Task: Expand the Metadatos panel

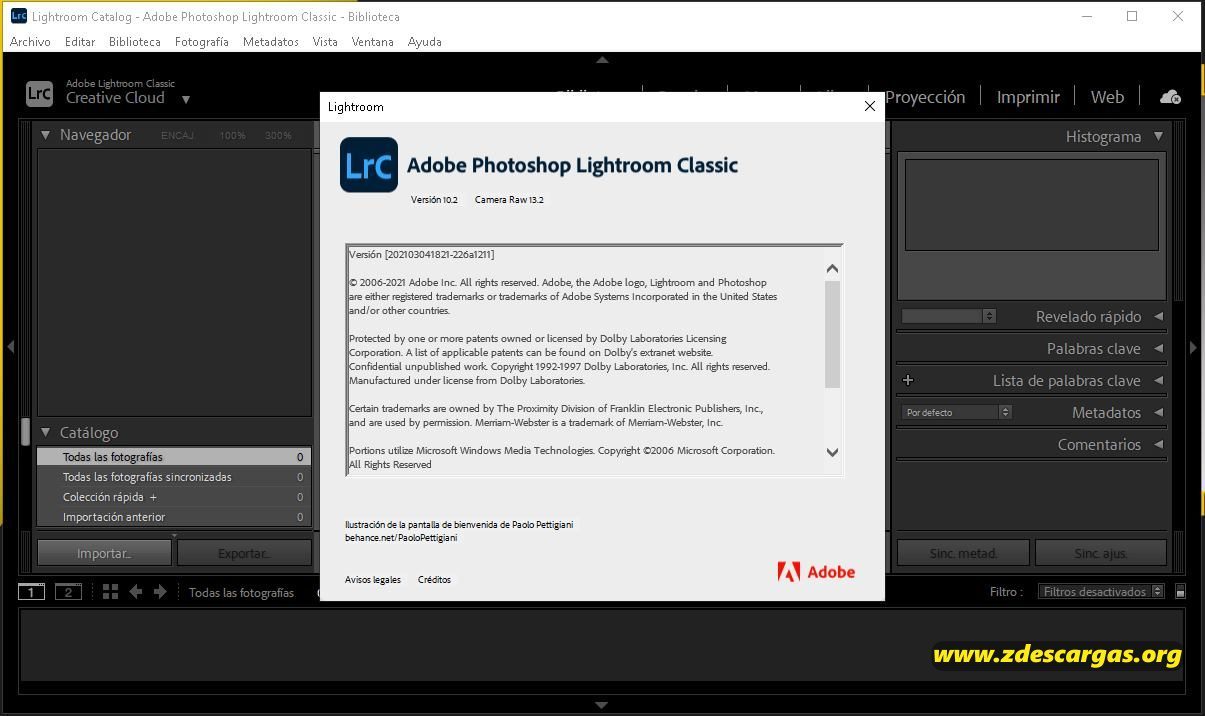Action: (x=1159, y=412)
